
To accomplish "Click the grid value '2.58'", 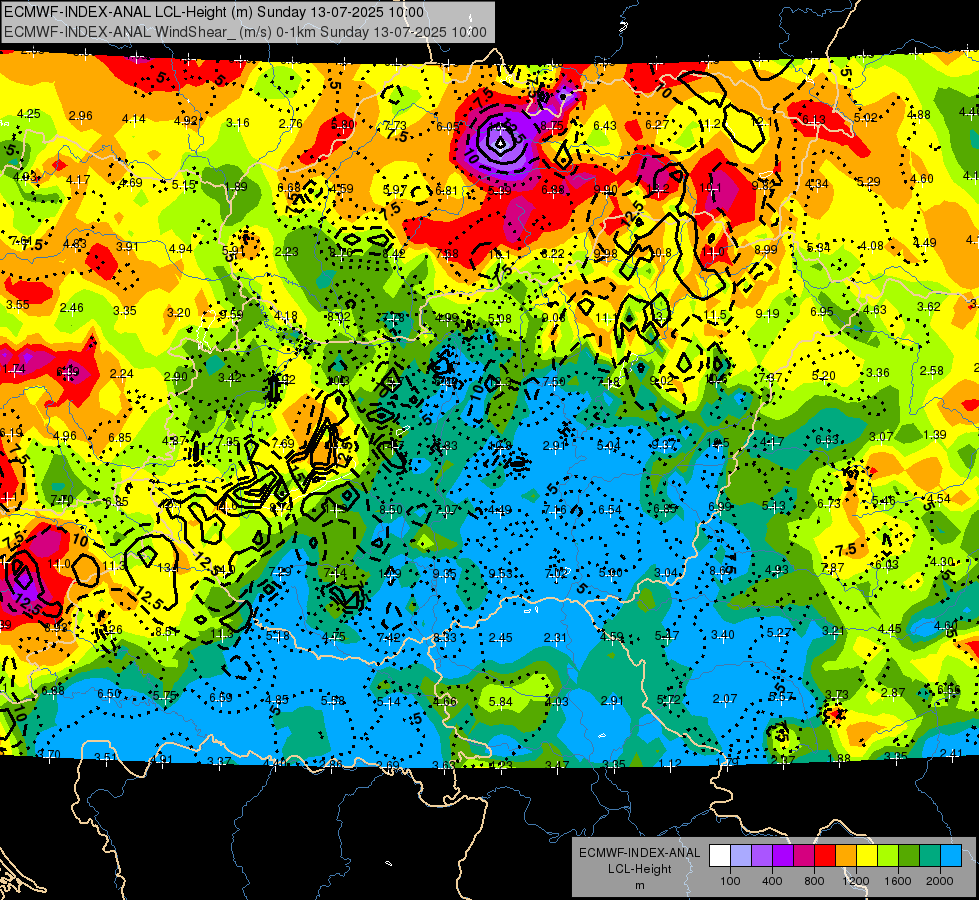I will click(932, 370).
